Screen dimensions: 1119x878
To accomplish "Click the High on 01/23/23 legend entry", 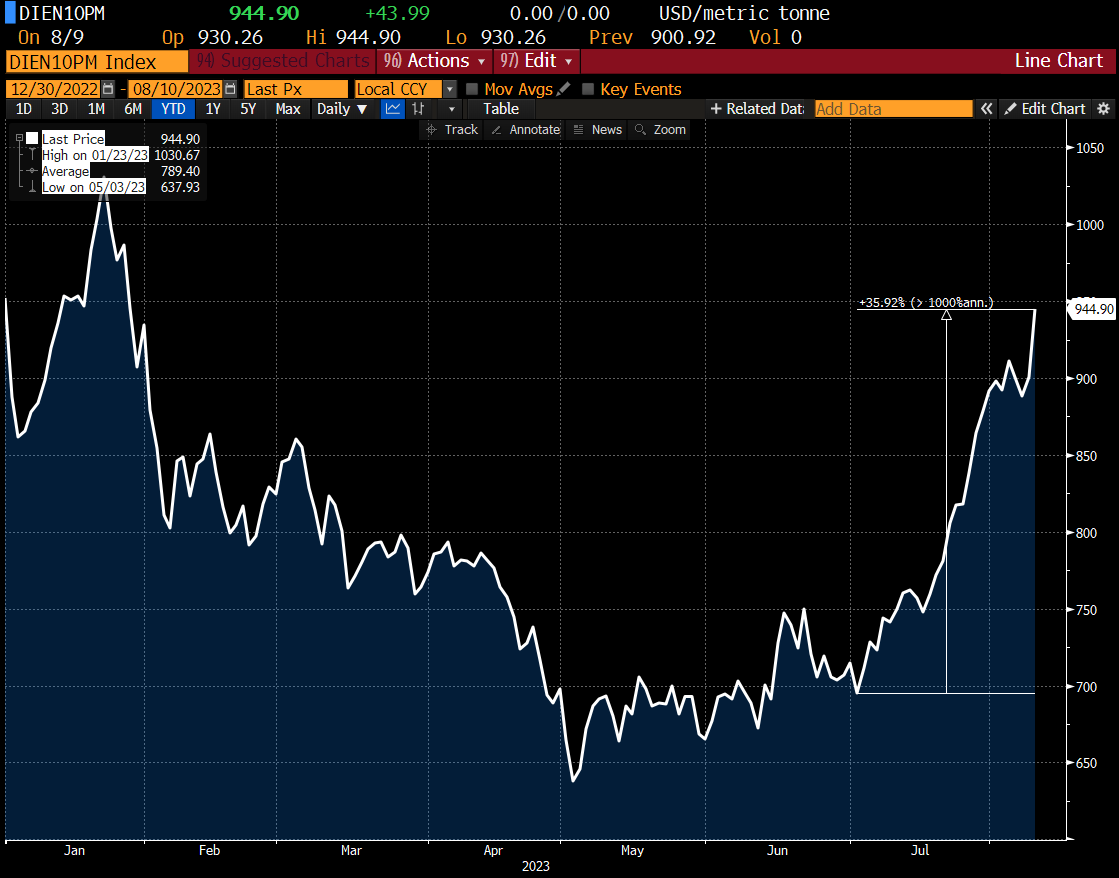I will [95, 155].
